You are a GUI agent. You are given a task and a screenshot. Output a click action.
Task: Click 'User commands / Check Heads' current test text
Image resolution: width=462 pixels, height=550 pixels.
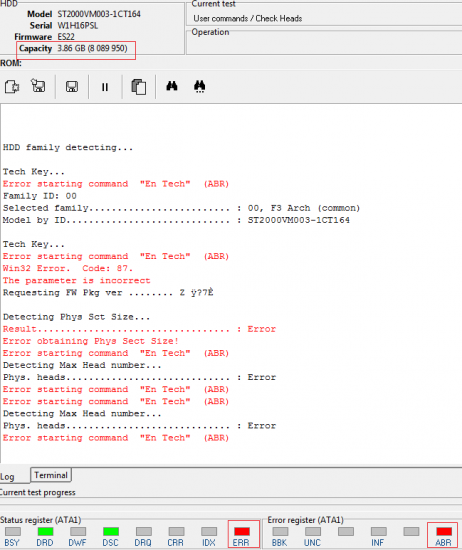[248, 19]
